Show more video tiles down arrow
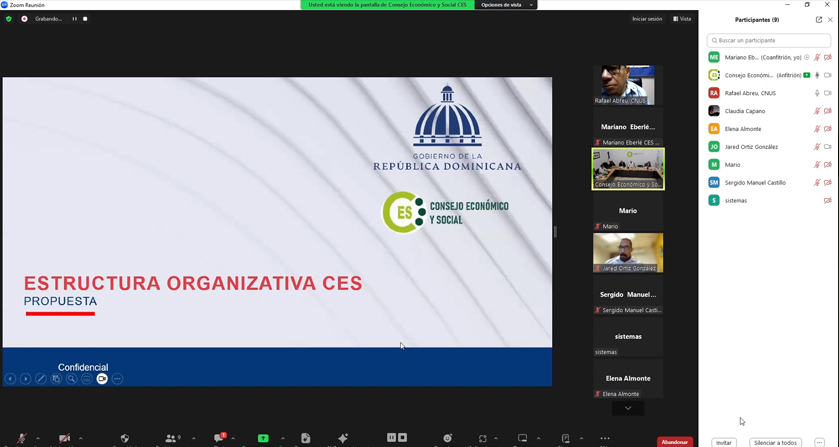This screenshot has height=447, width=839. click(628, 408)
